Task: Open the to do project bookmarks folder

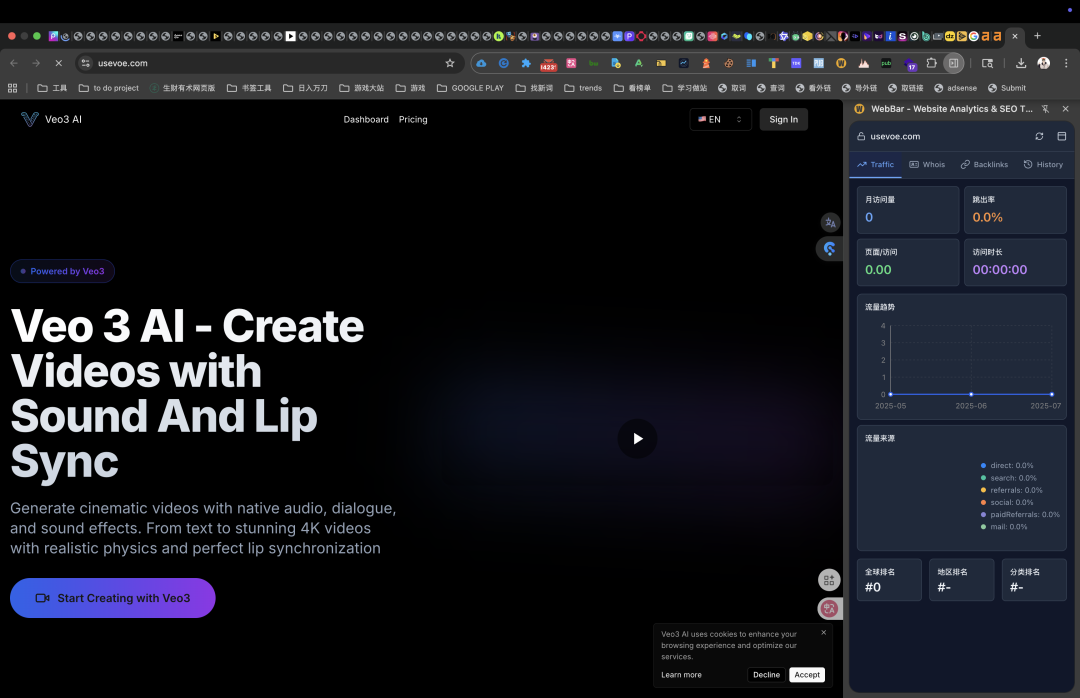Action: [109, 88]
